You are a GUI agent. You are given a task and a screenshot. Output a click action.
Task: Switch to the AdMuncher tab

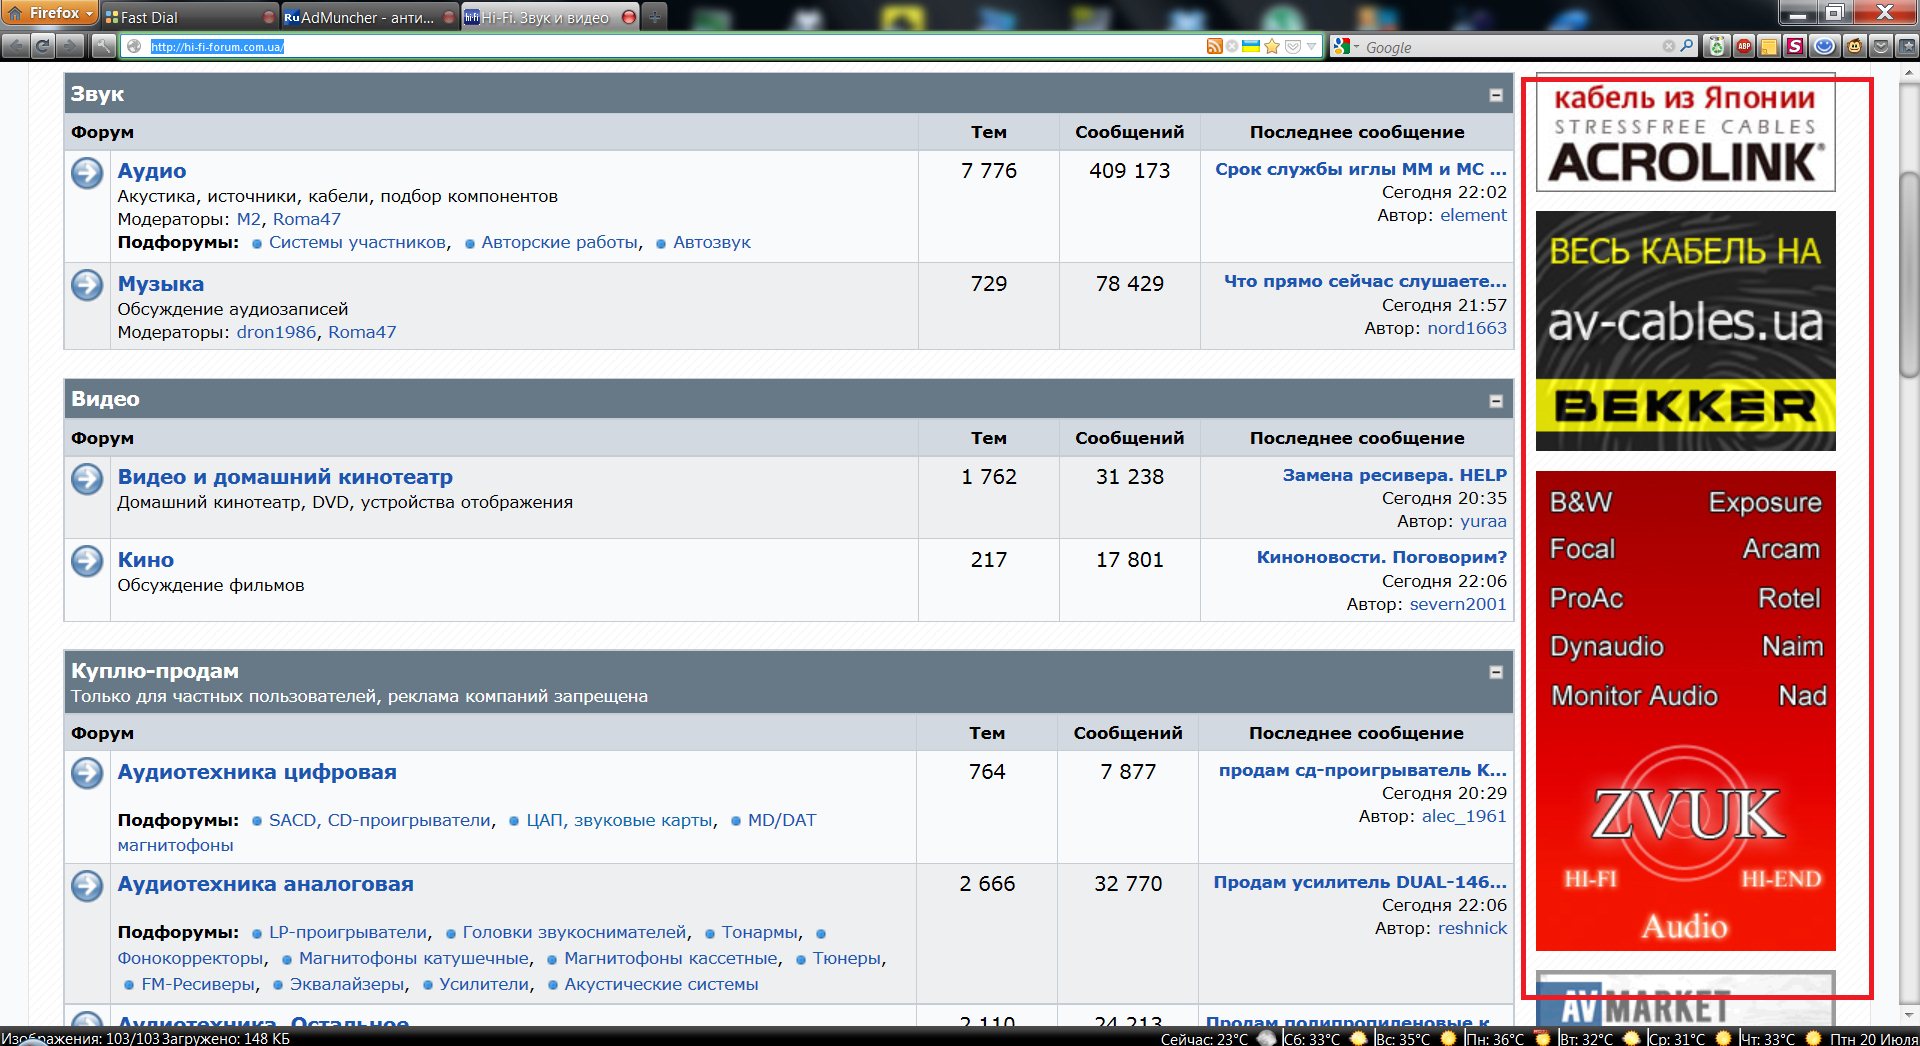[368, 17]
